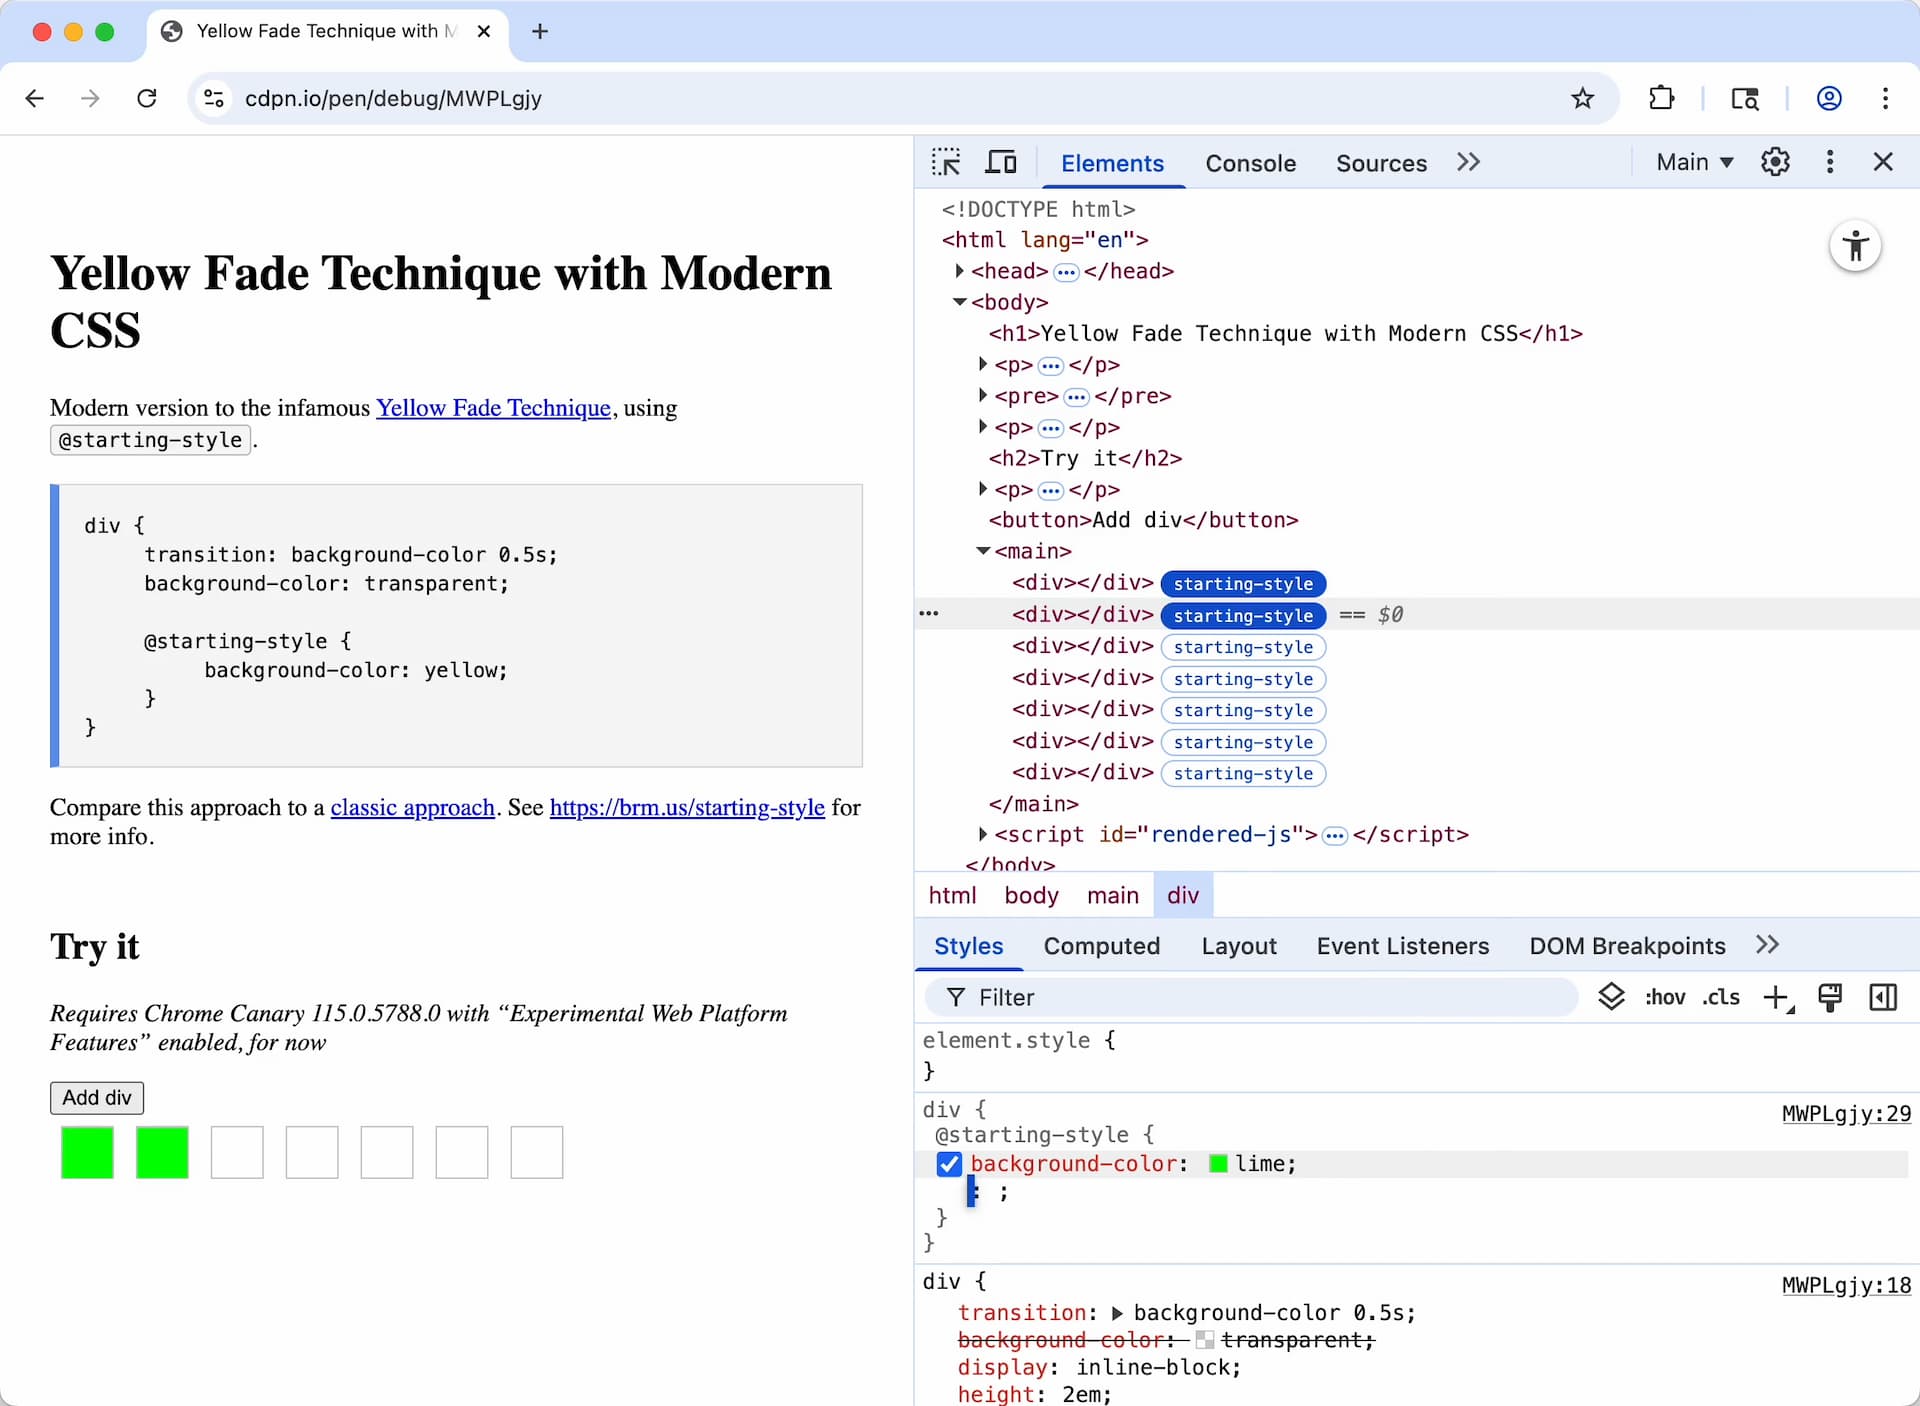Open DevTools settings gear

click(x=1775, y=162)
